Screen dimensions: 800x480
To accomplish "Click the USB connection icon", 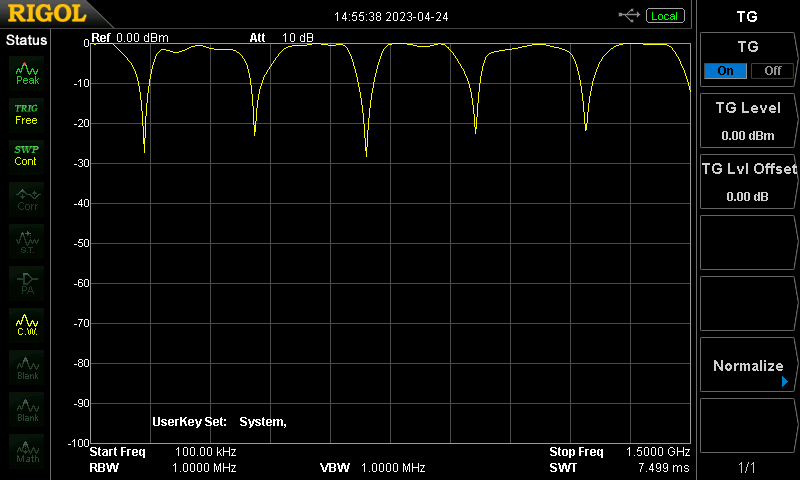I will point(630,16).
